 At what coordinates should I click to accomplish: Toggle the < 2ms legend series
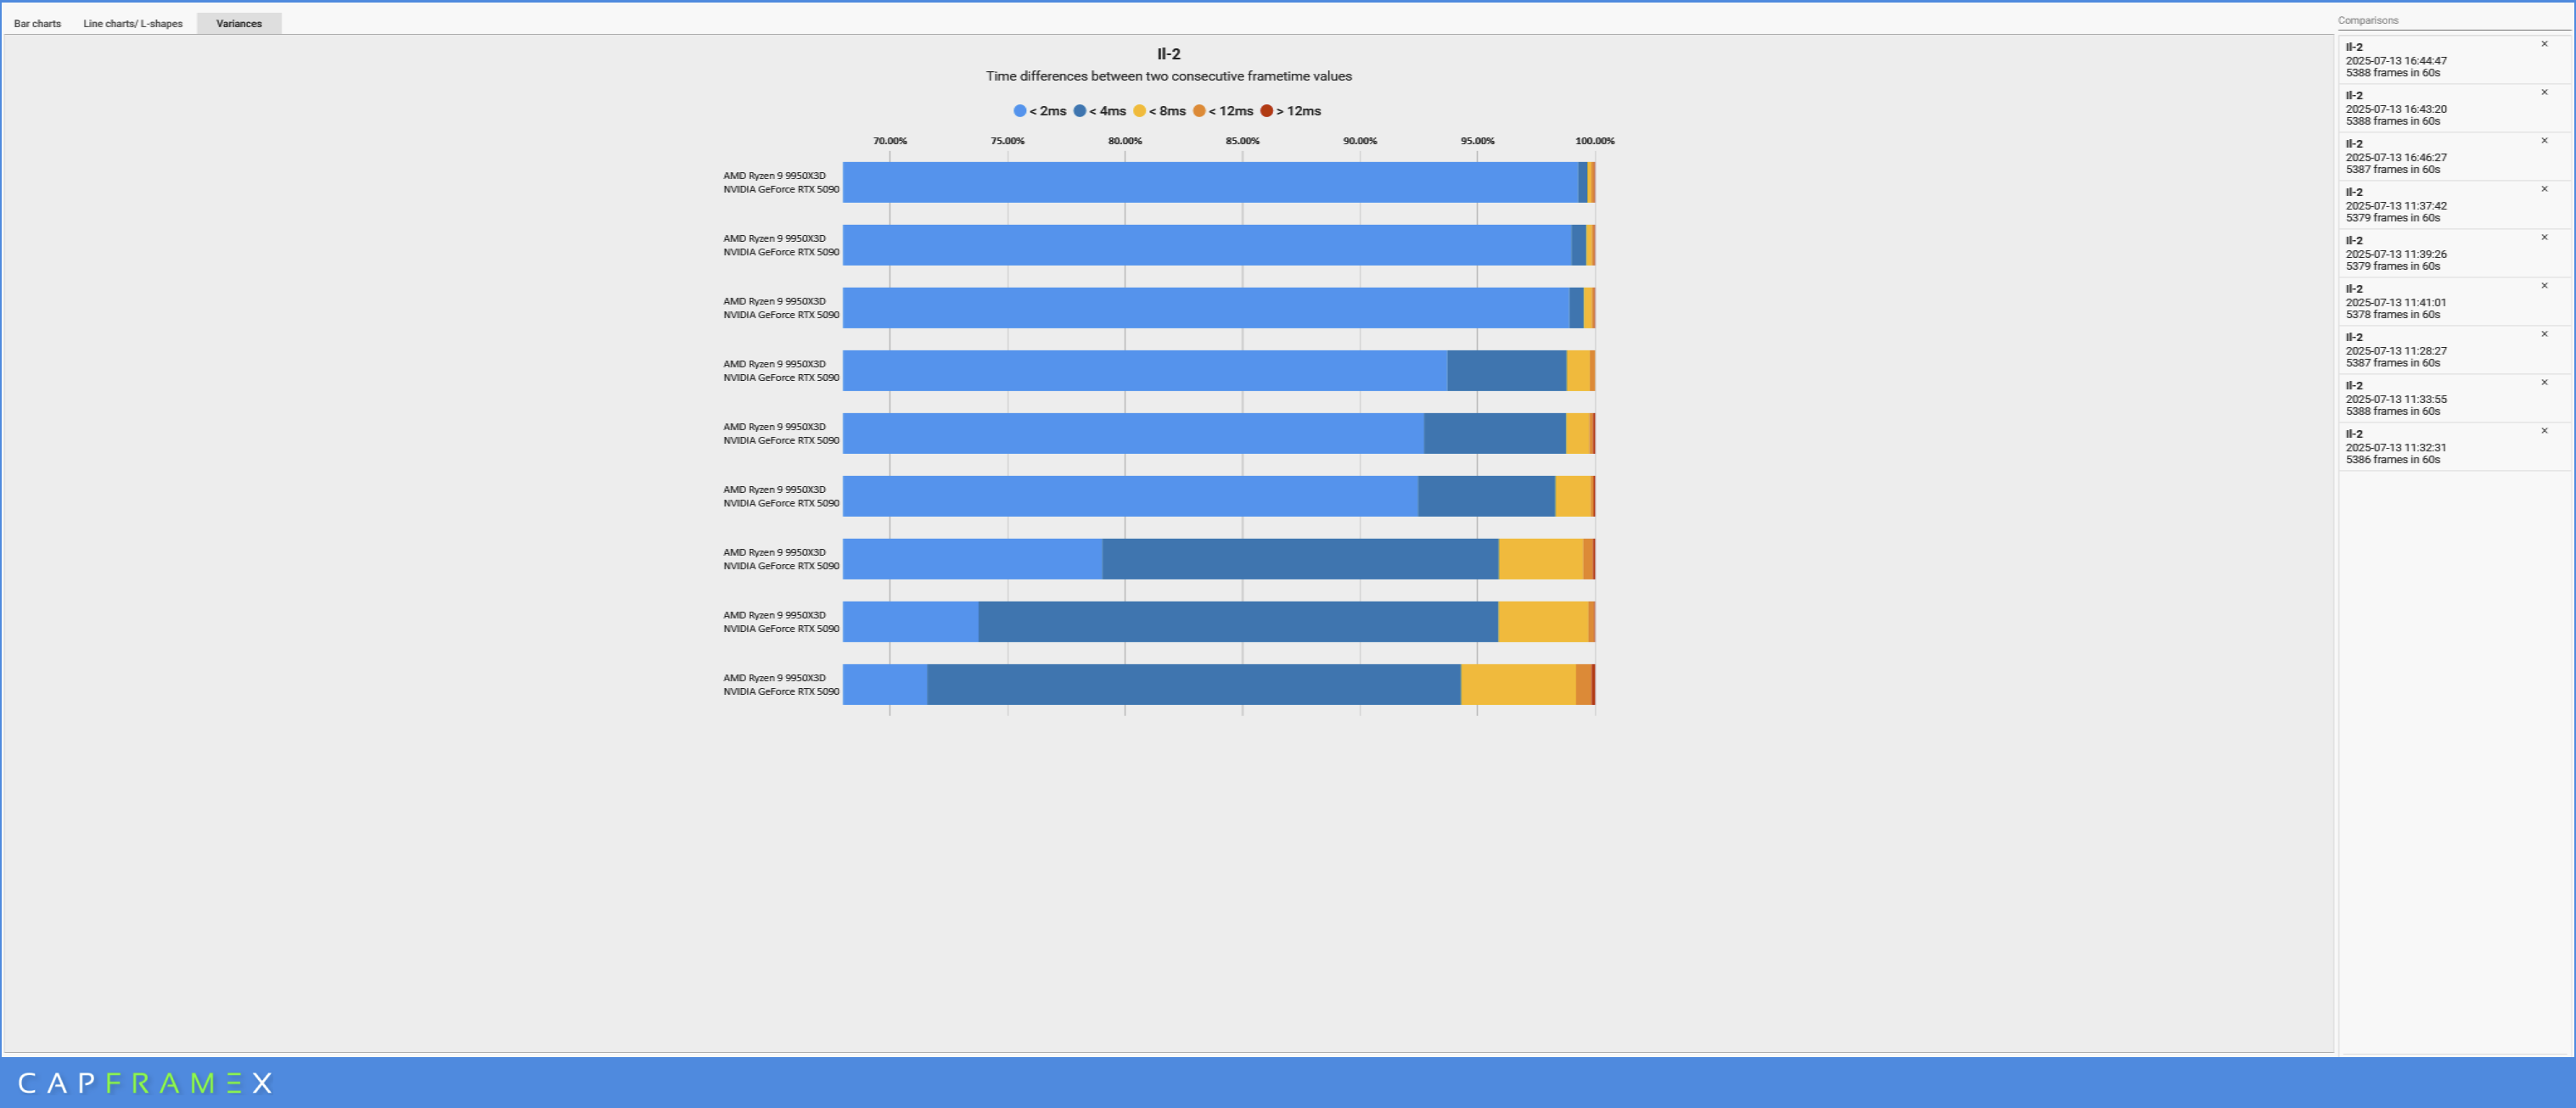tap(1040, 111)
